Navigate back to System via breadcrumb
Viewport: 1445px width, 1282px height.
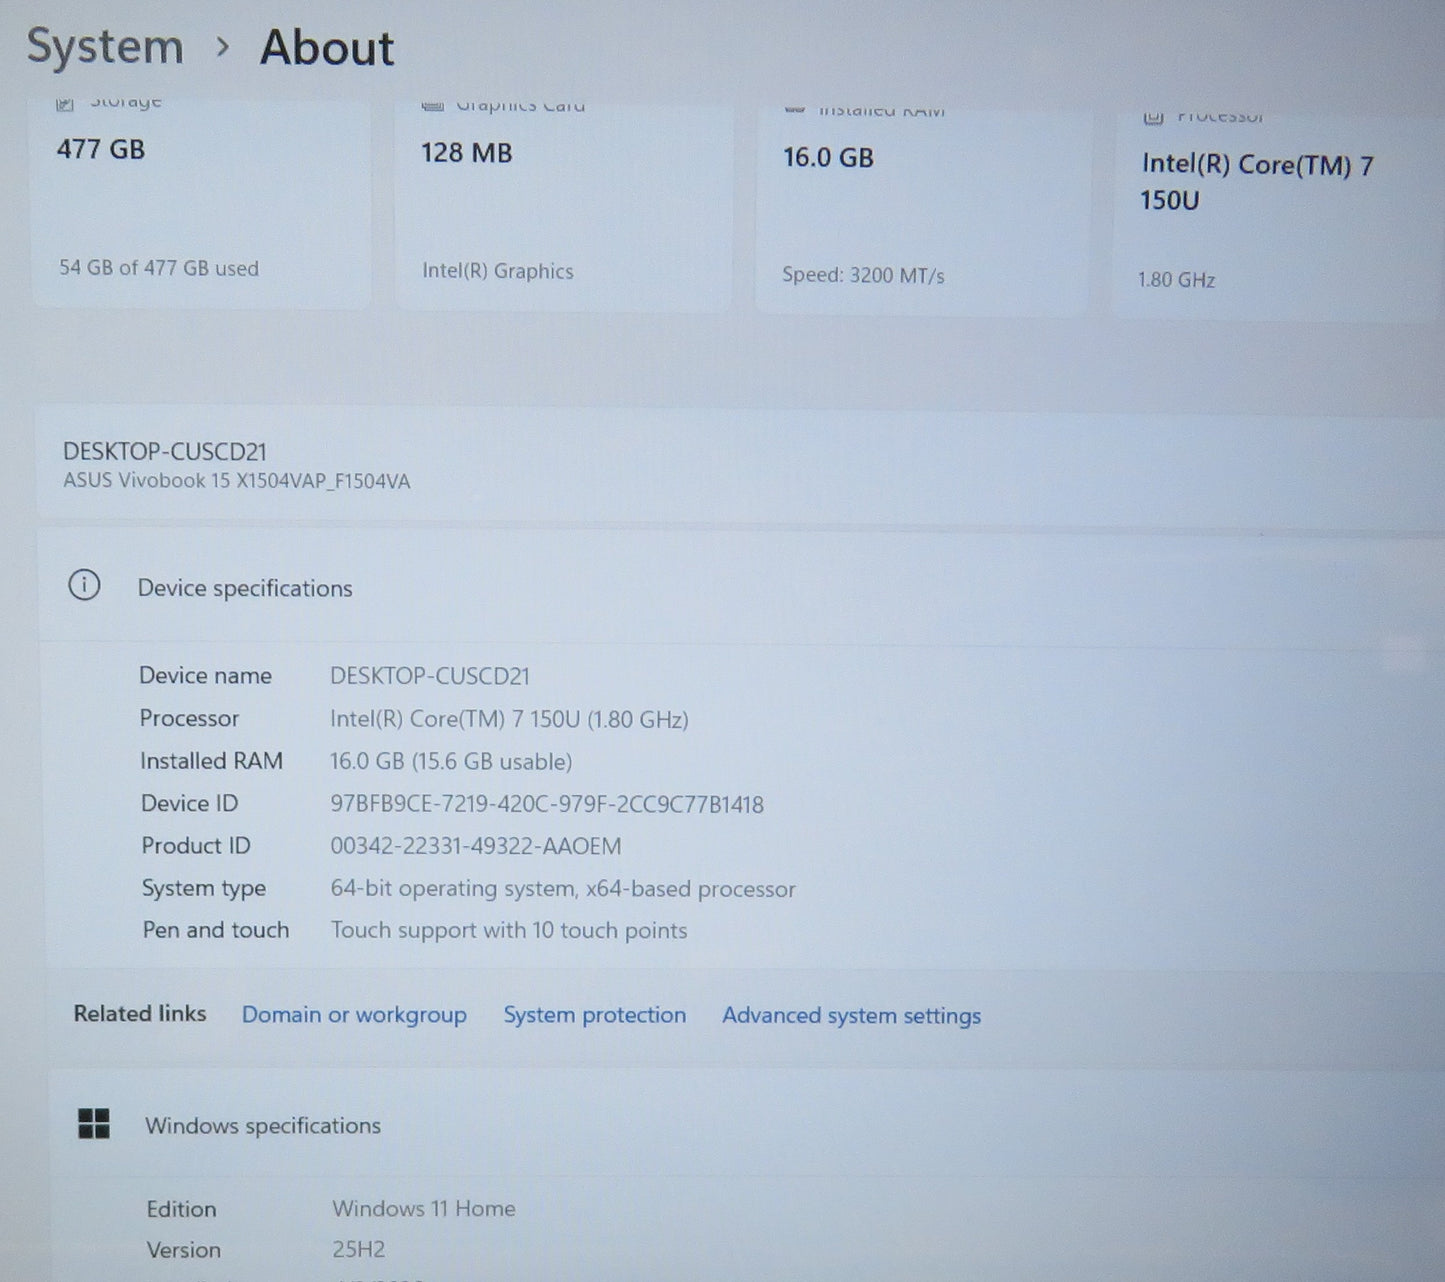tap(105, 46)
